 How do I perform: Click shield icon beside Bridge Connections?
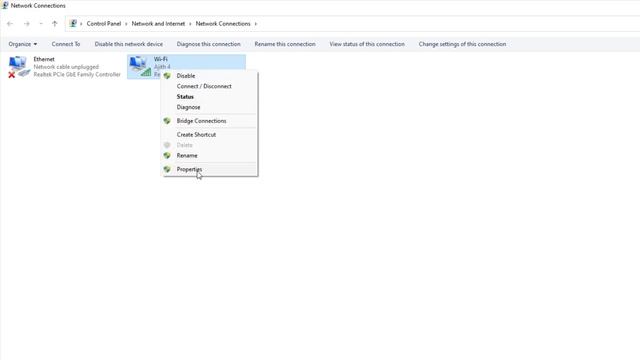pos(167,121)
